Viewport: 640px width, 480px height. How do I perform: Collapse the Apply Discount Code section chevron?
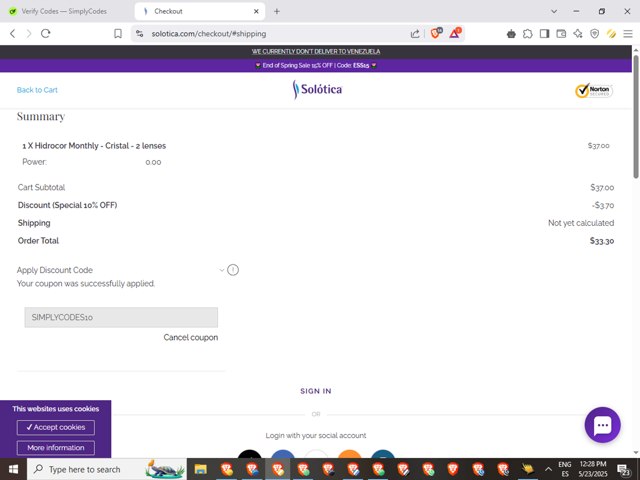(x=222, y=270)
